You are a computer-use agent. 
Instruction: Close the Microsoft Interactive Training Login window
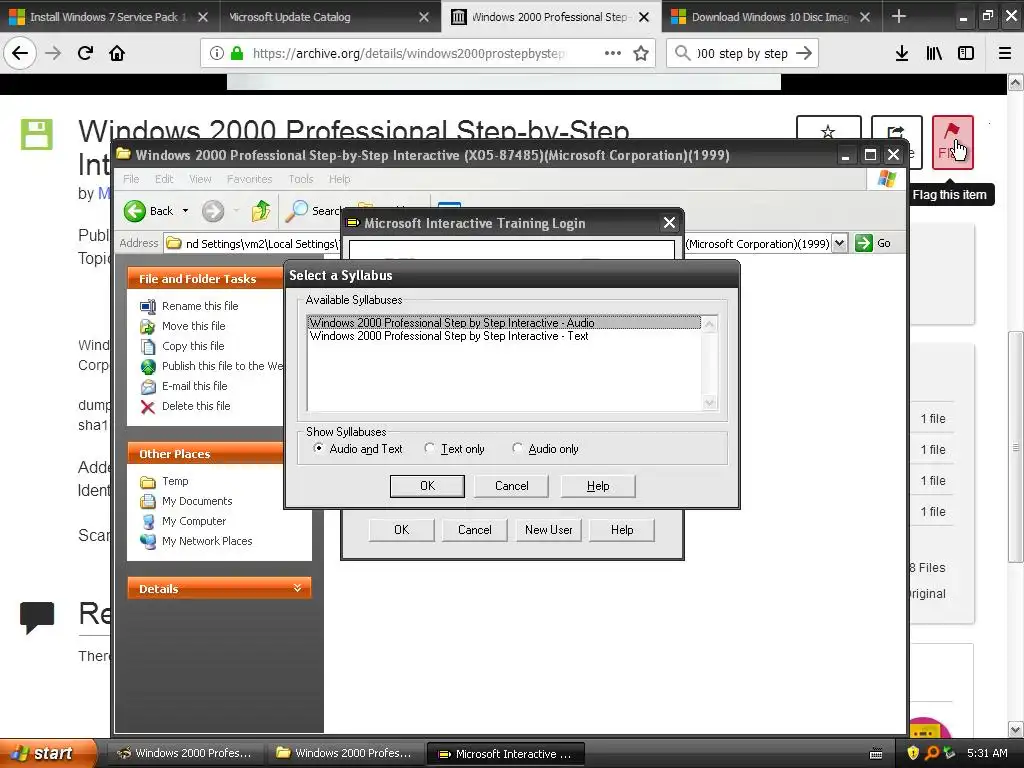coord(669,223)
